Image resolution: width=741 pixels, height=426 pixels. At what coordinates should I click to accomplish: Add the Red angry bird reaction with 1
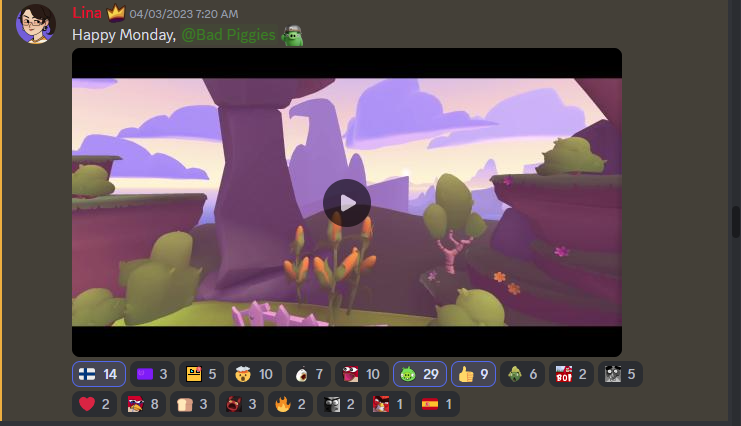point(388,404)
